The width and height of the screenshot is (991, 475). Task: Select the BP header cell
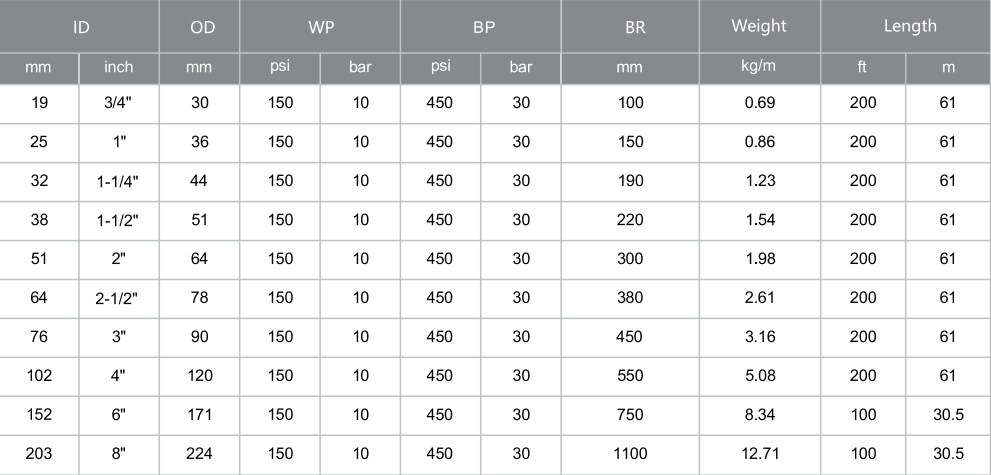[x=481, y=26]
